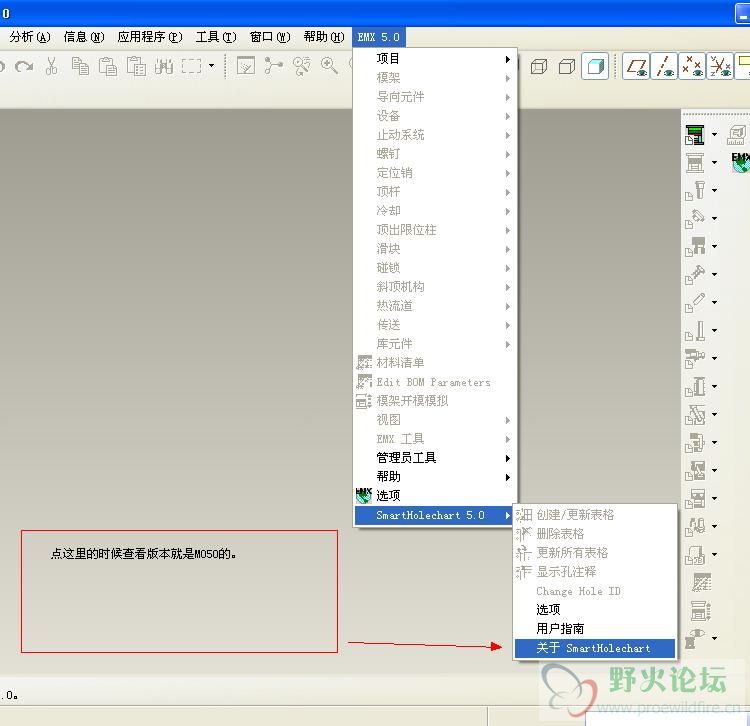This screenshot has height=726, width=750.
Task: Click the EMX plates icon
Action: 695,163
